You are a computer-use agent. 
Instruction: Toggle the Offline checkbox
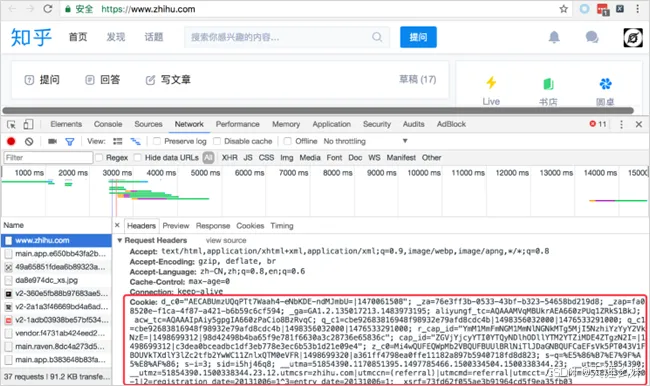(288, 141)
